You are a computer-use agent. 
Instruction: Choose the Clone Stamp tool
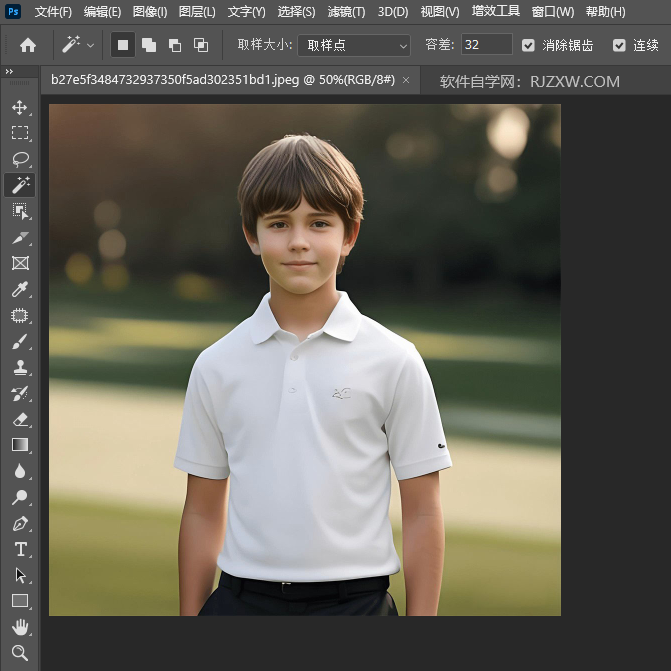click(20, 368)
